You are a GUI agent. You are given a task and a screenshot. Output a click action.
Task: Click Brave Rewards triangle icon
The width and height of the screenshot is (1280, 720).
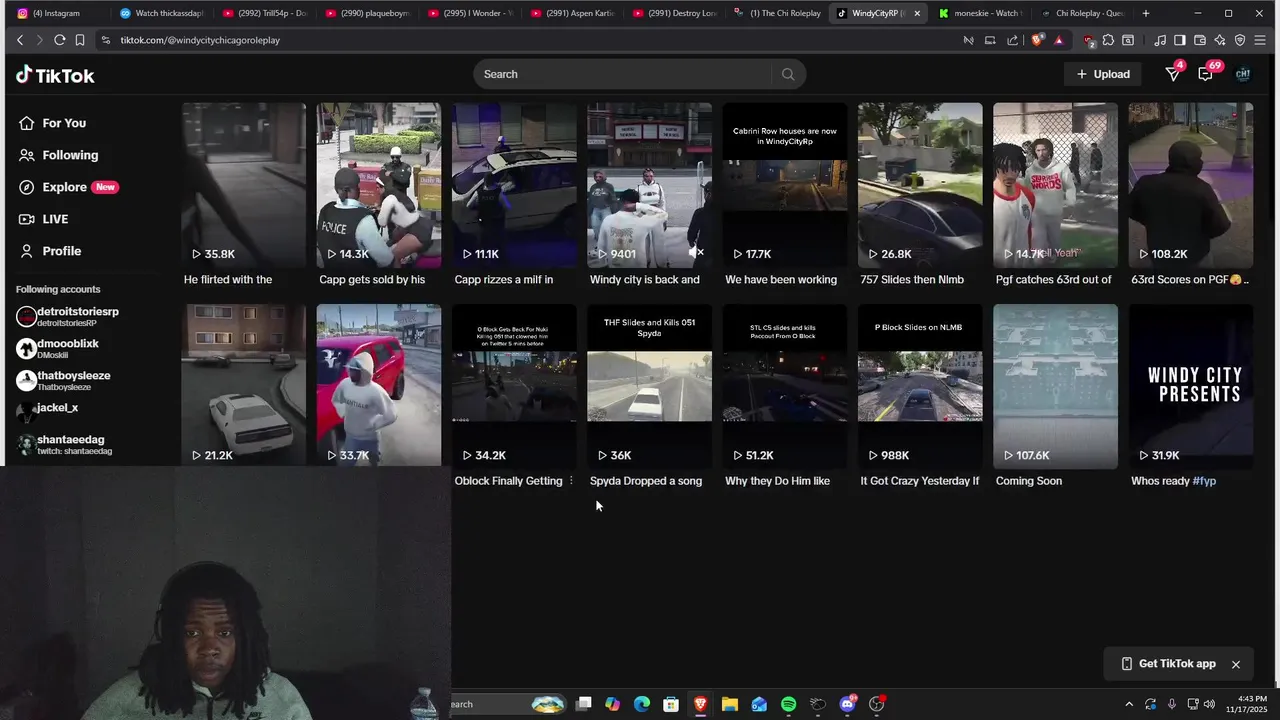(1059, 40)
